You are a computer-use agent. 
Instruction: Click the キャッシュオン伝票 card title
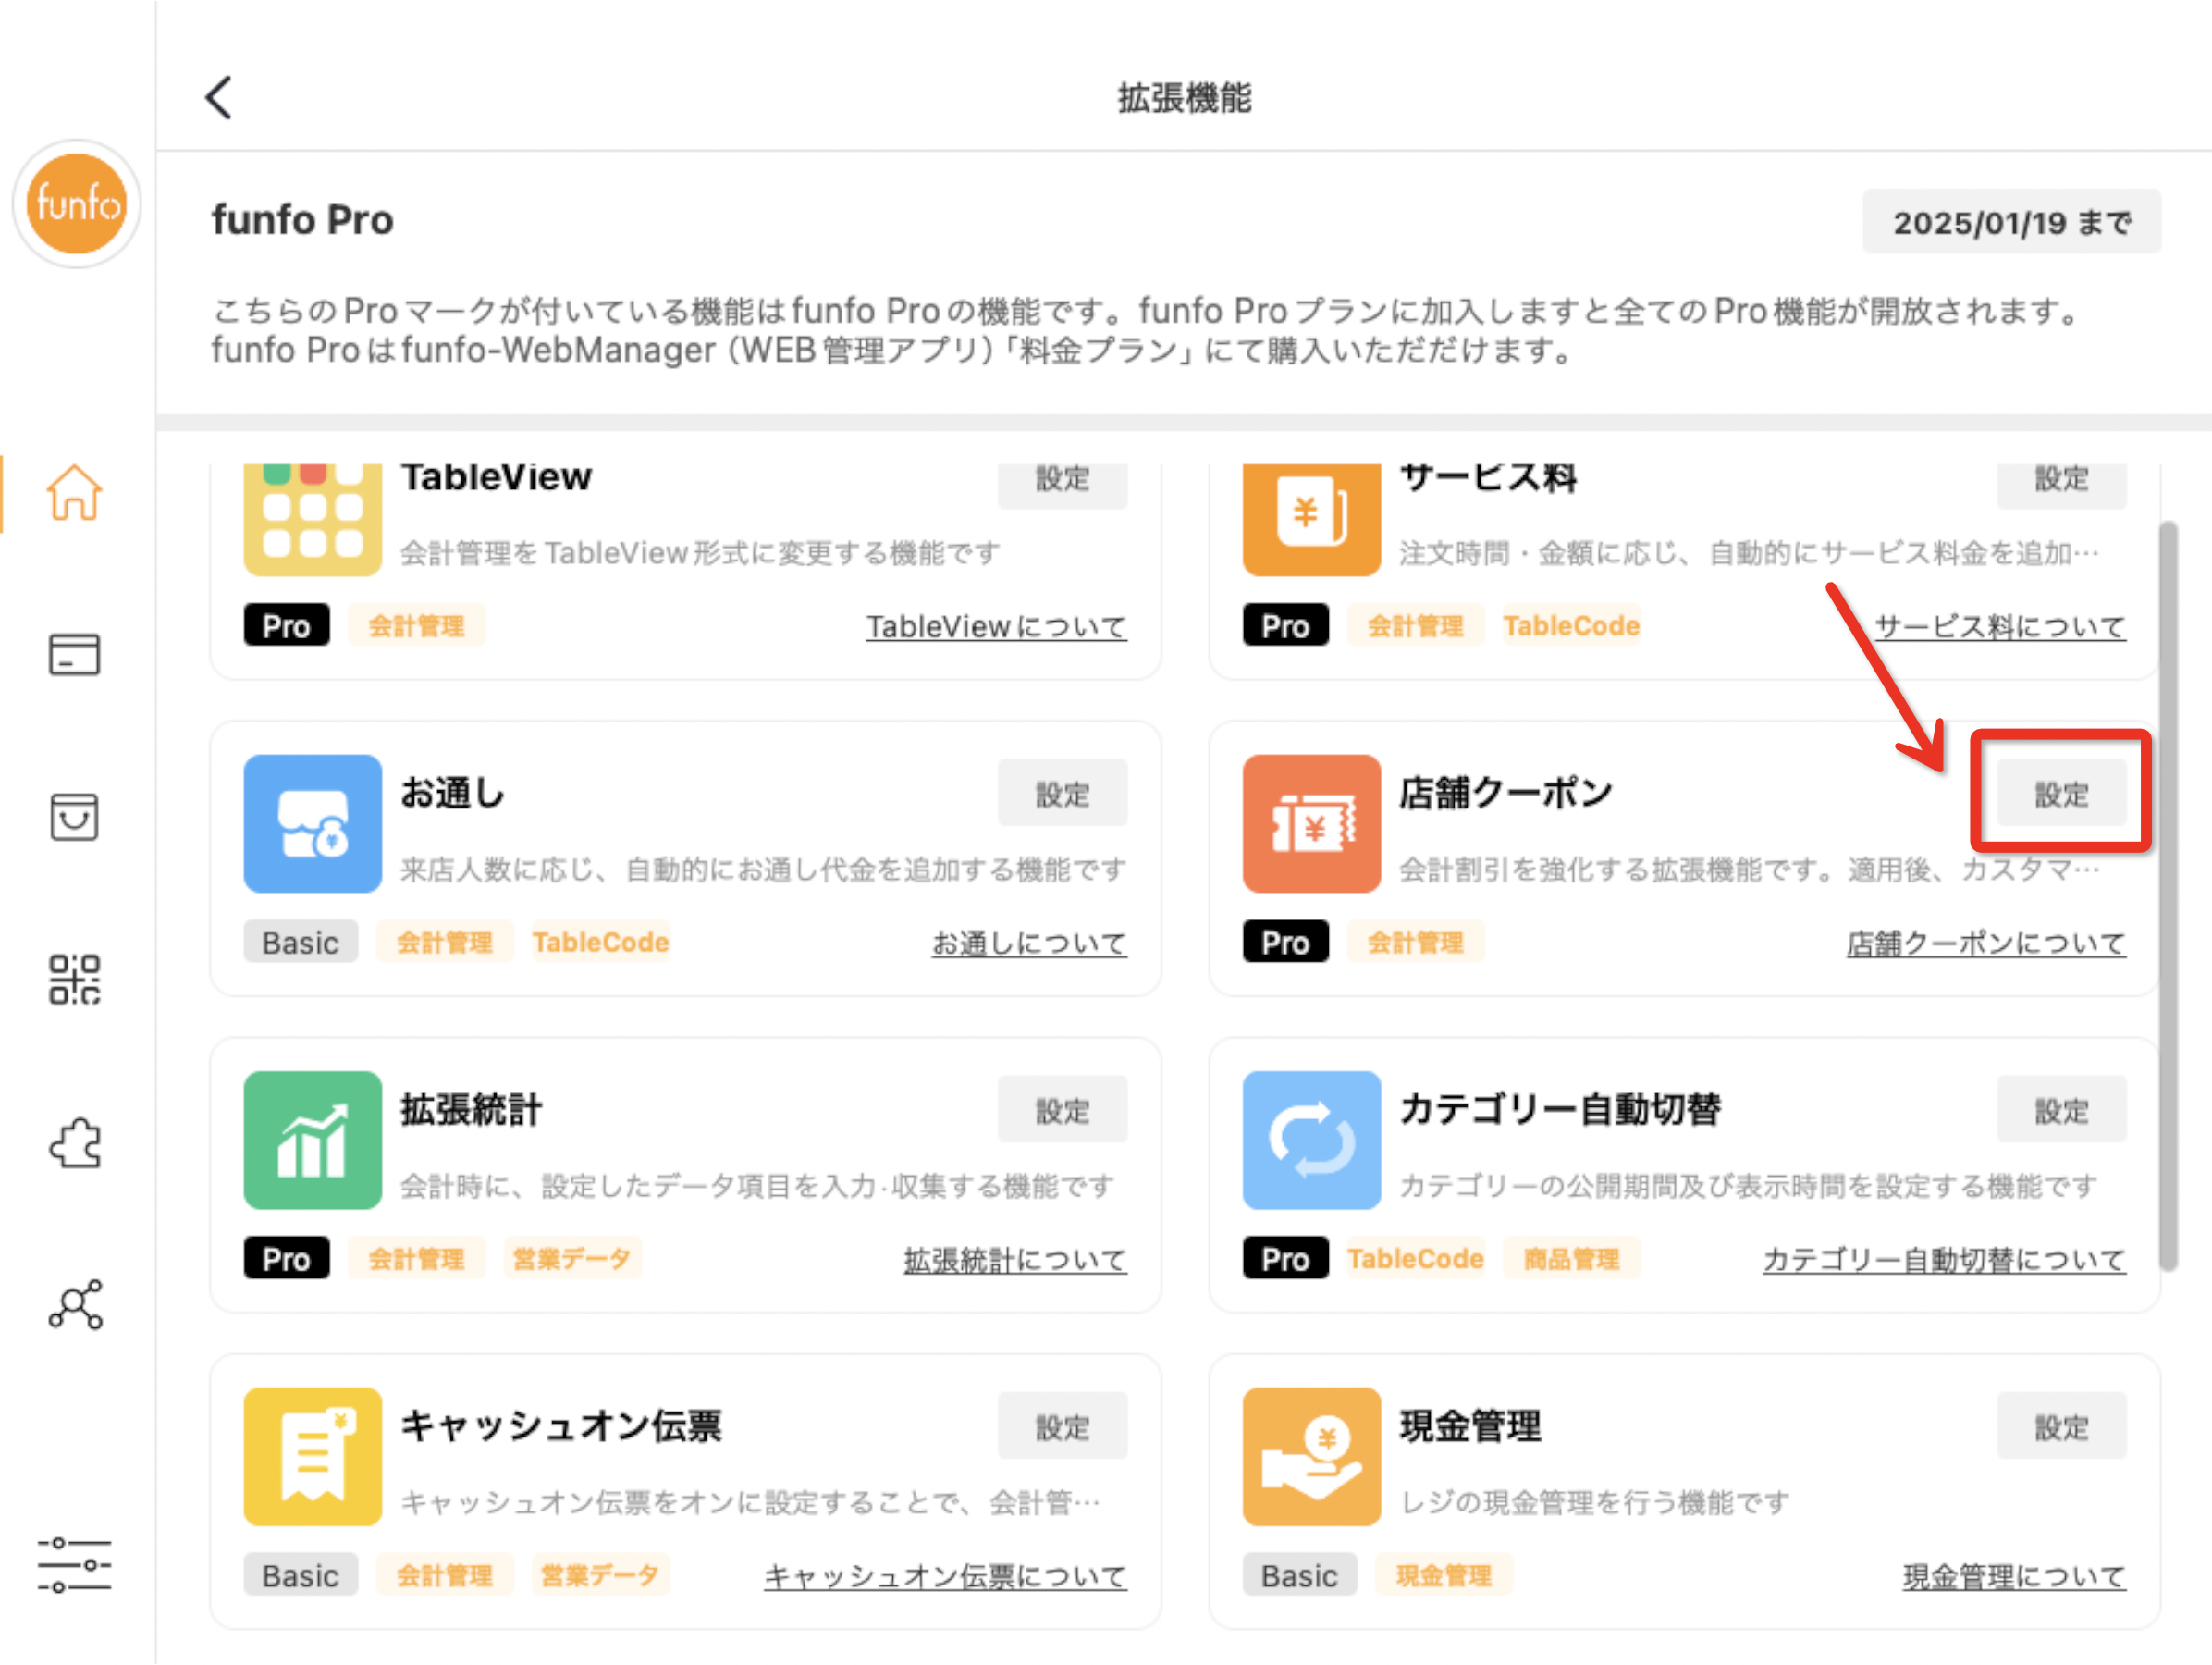click(561, 1425)
